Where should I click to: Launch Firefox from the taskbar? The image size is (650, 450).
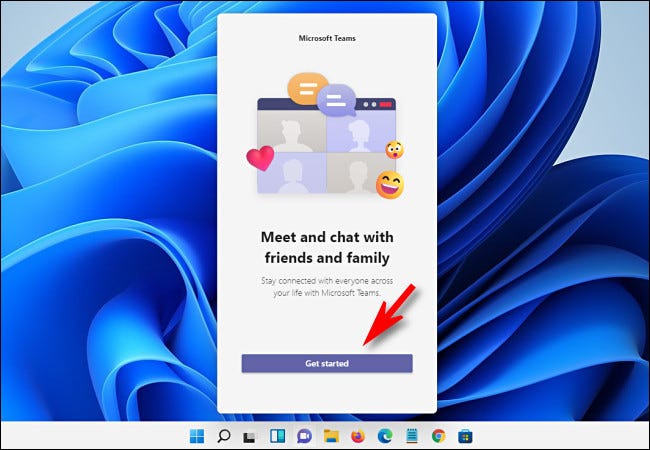pos(358,435)
